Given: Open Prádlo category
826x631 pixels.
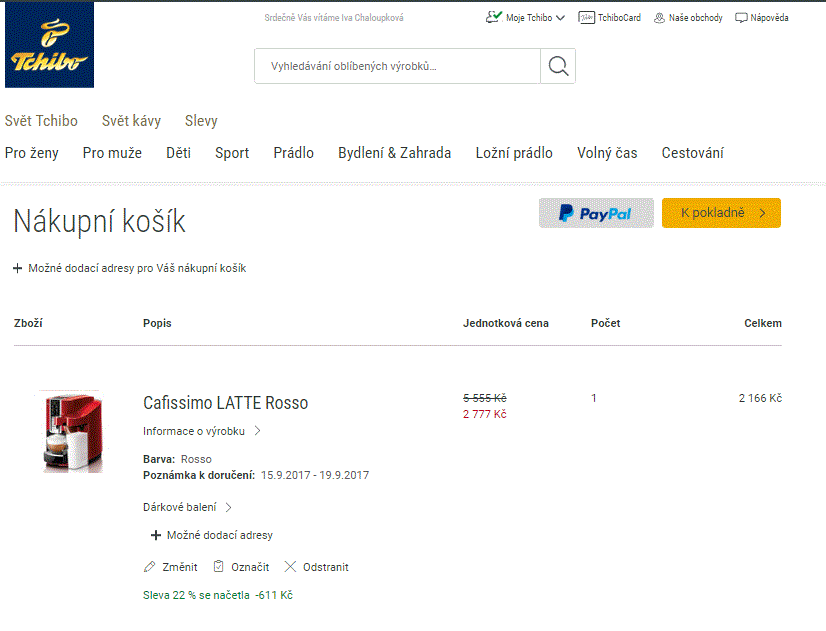Looking at the screenshot, I should pos(293,153).
